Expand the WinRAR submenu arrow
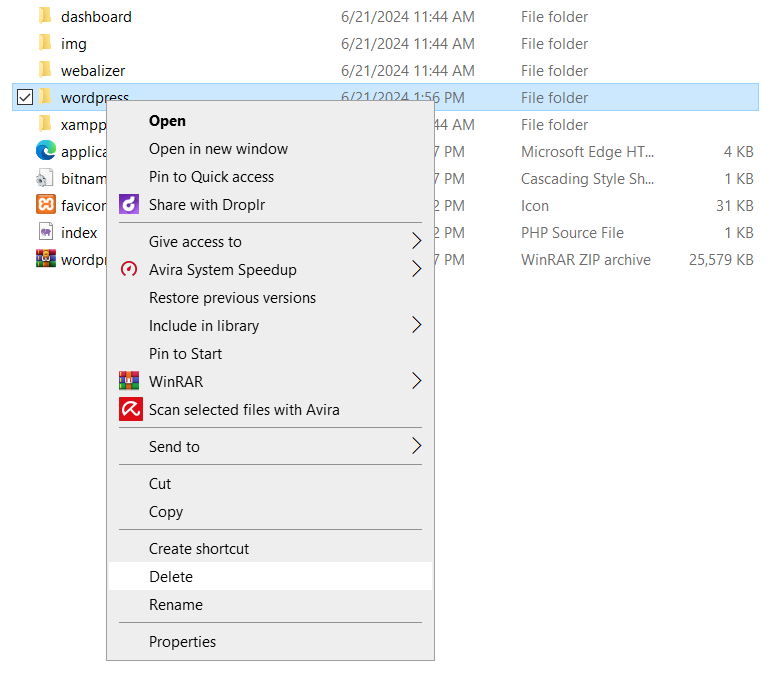The image size is (778, 679). click(x=416, y=381)
